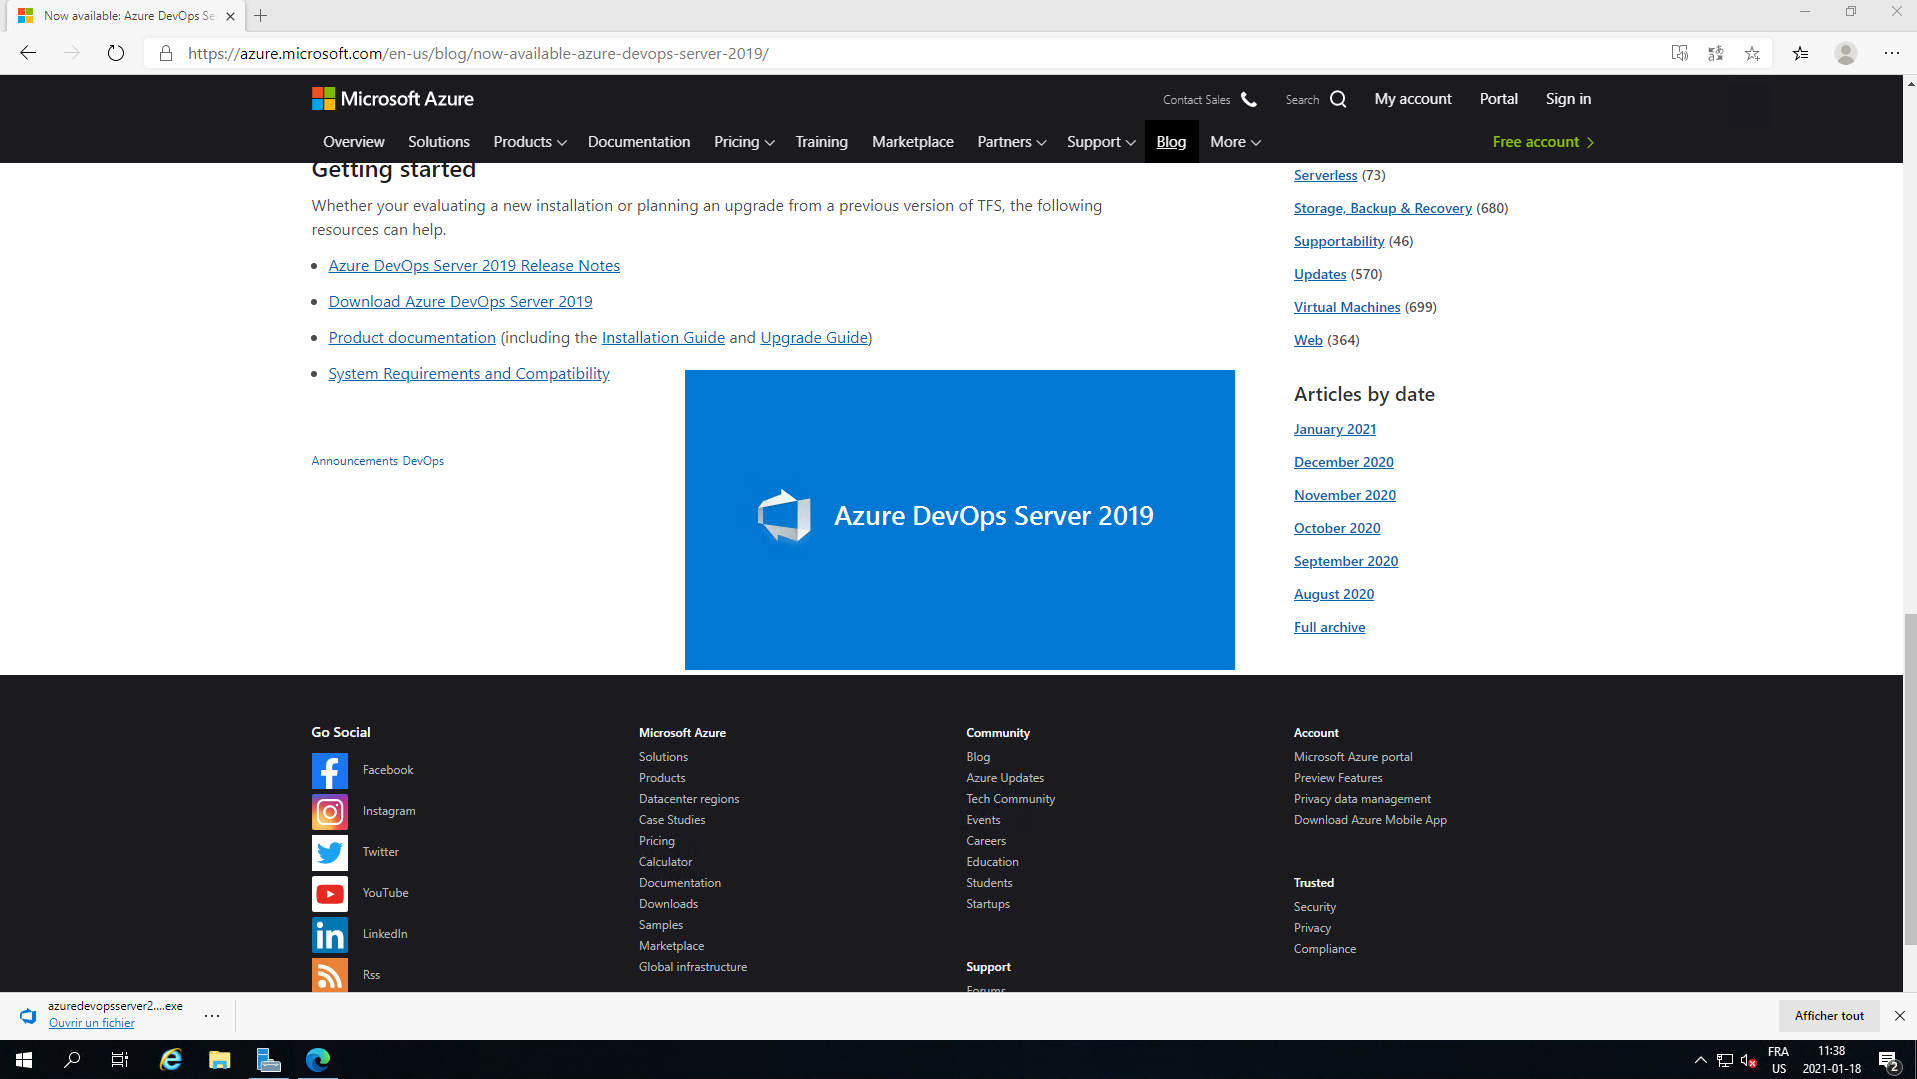Click the browser address bar URL
The image size is (1917, 1079).
(478, 54)
